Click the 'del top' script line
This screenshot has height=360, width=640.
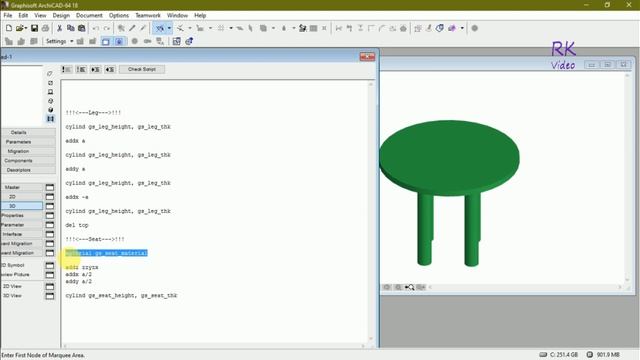point(77,225)
